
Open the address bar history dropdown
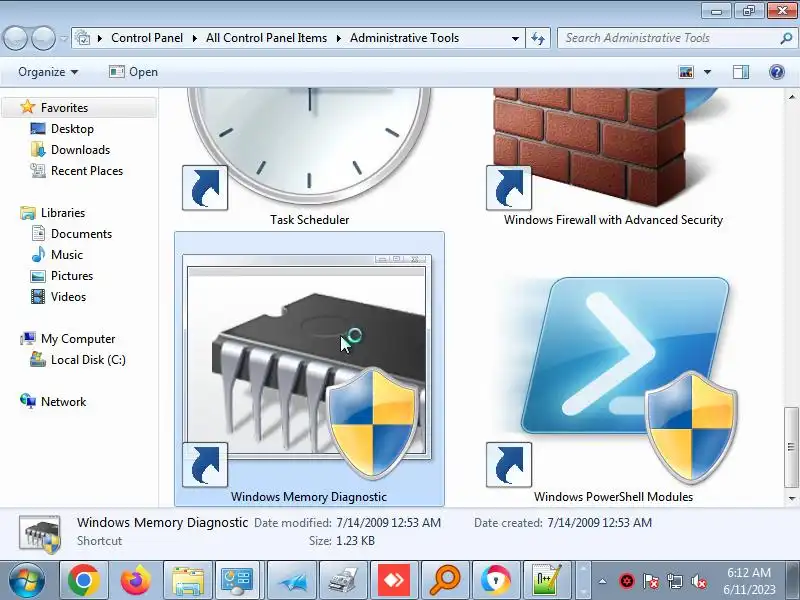[515, 38]
